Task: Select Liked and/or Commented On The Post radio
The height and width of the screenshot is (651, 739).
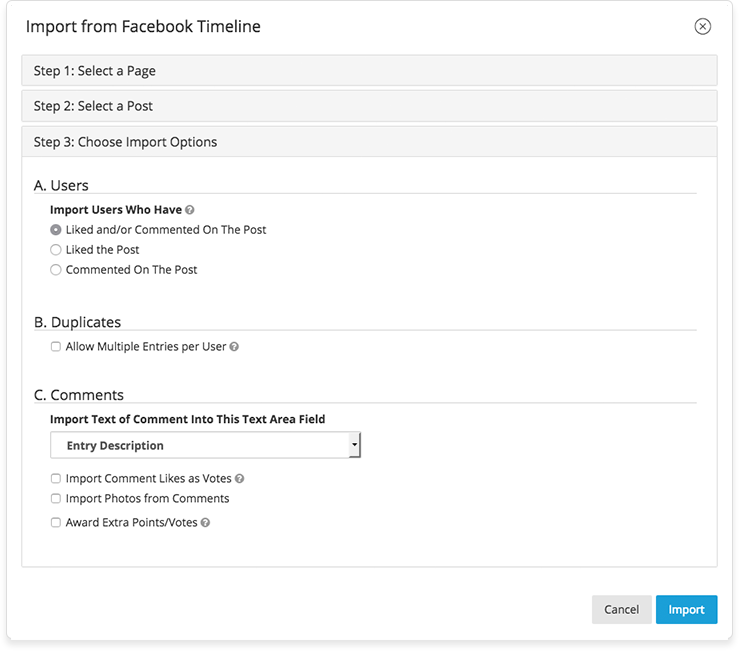Action: (56, 230)
